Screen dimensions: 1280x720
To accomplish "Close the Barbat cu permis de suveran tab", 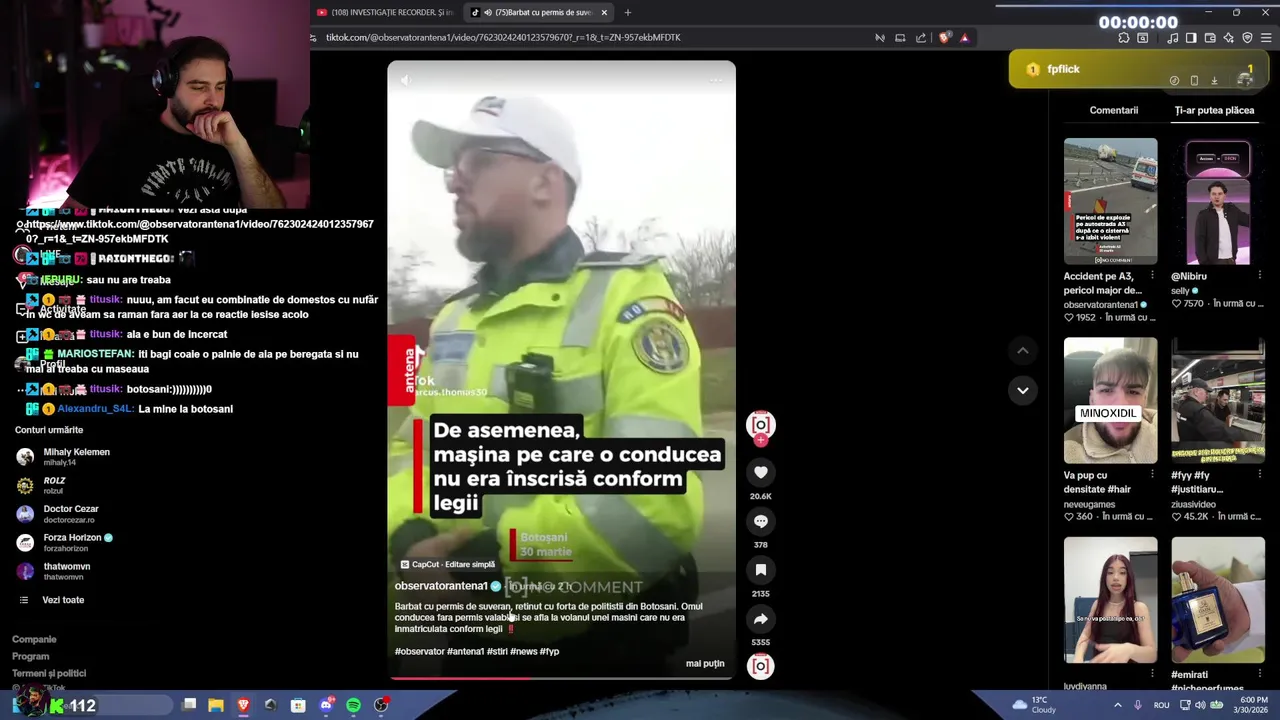I will point(604,13).
